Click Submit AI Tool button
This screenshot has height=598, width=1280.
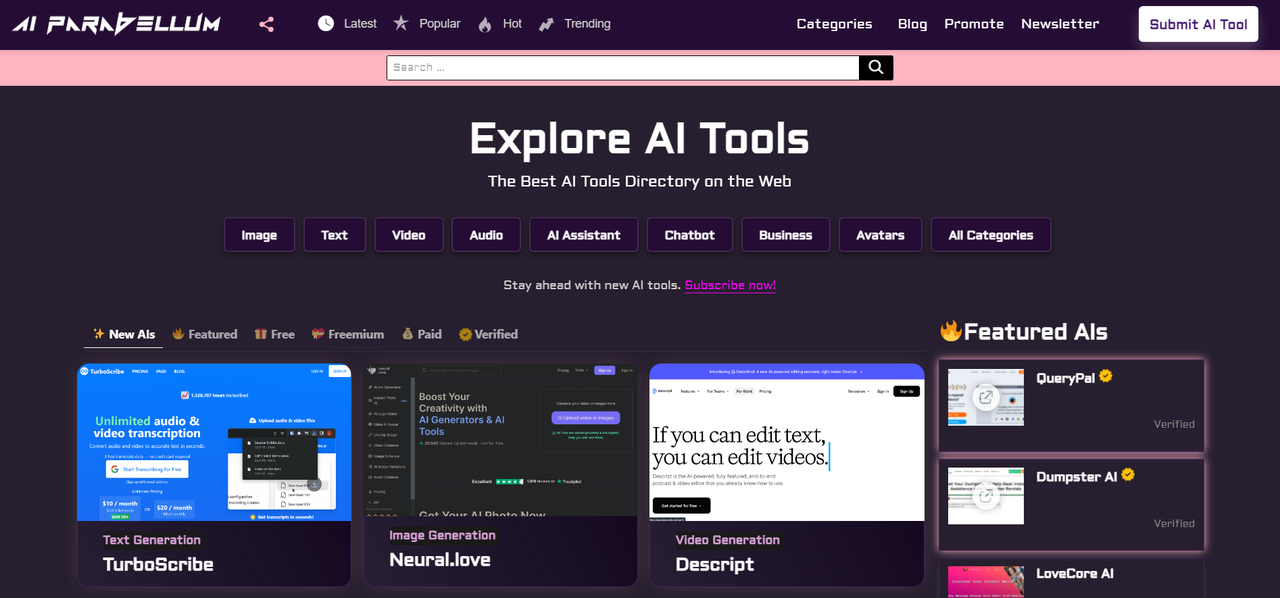[1198, 24]
